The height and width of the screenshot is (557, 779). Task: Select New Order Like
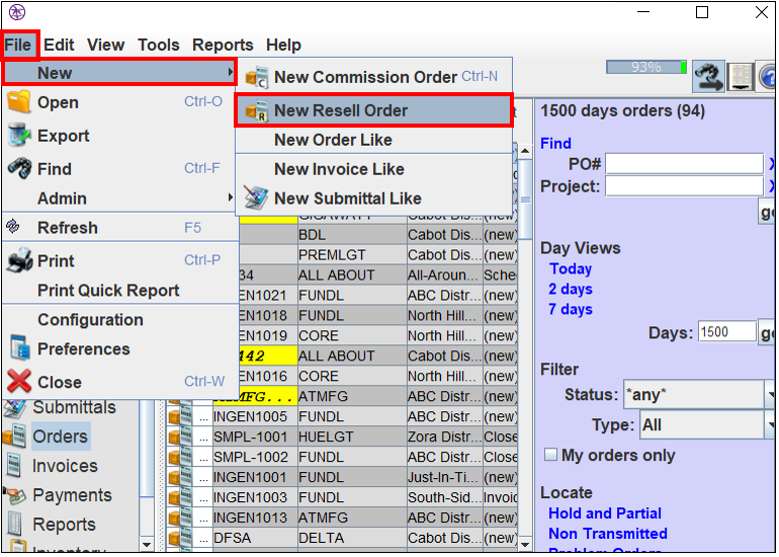(374, 140)
